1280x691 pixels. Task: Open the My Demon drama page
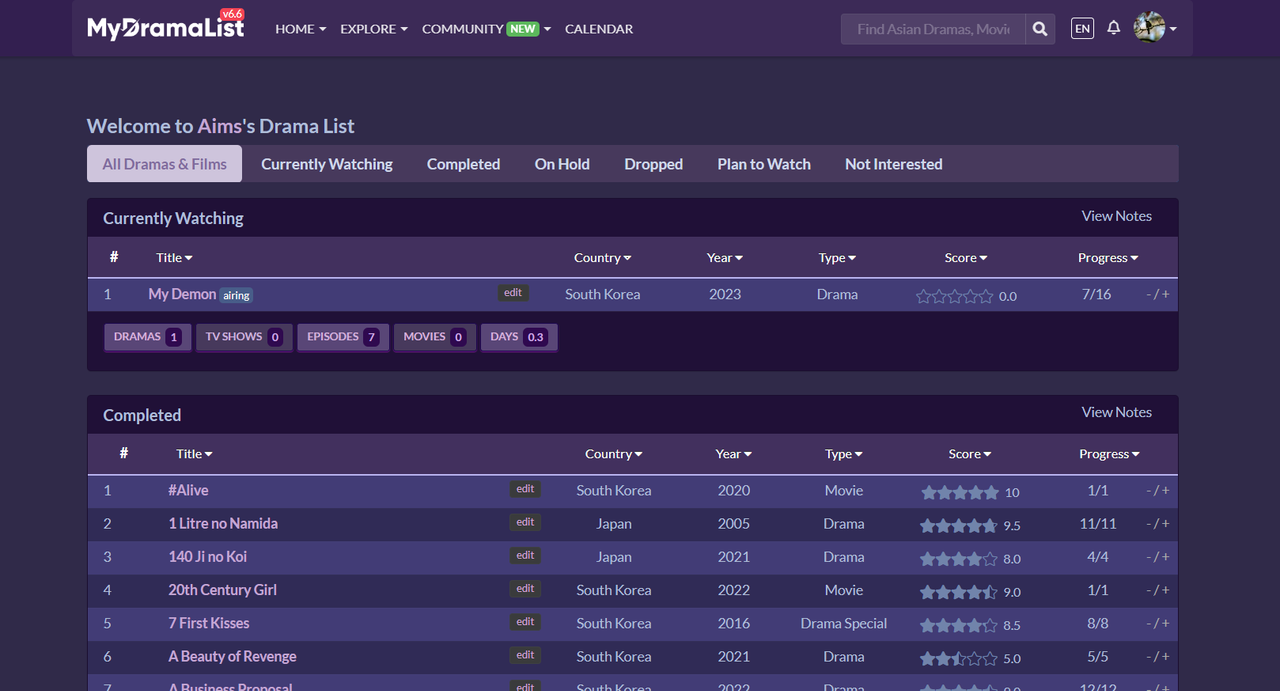click(182, 294)
